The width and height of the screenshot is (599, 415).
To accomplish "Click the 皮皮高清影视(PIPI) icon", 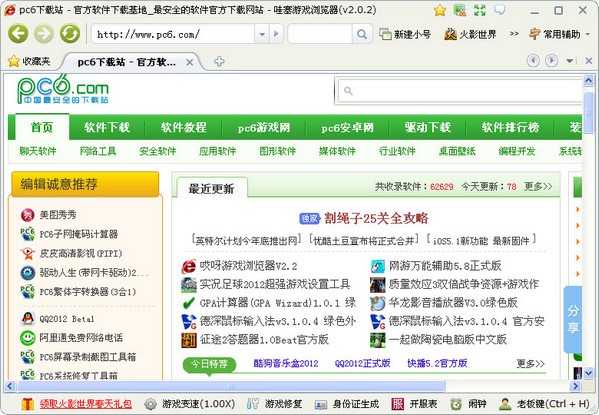I will click(x=28, y=253).
